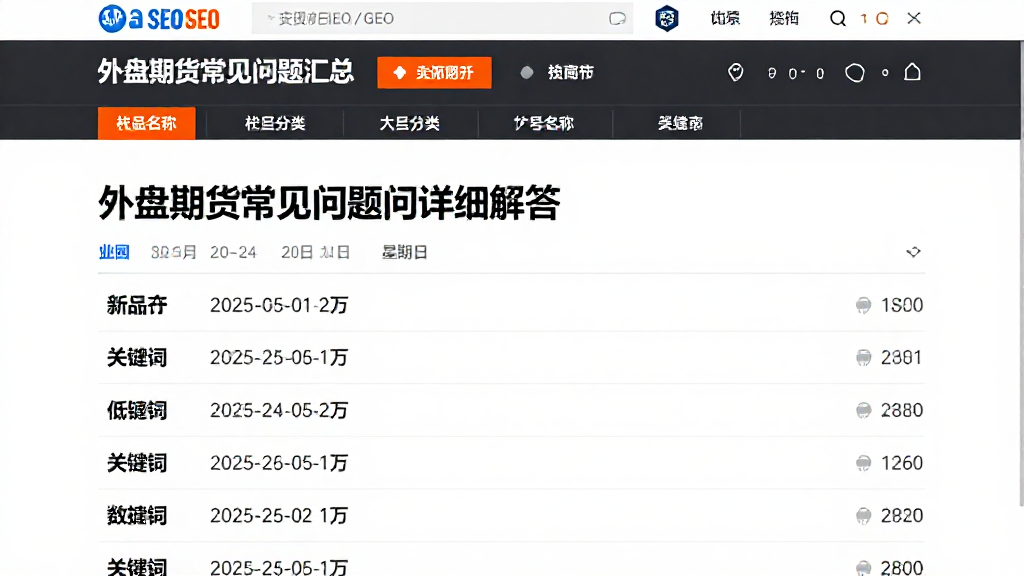Click the view icon beside 2801

pos(863,358)
